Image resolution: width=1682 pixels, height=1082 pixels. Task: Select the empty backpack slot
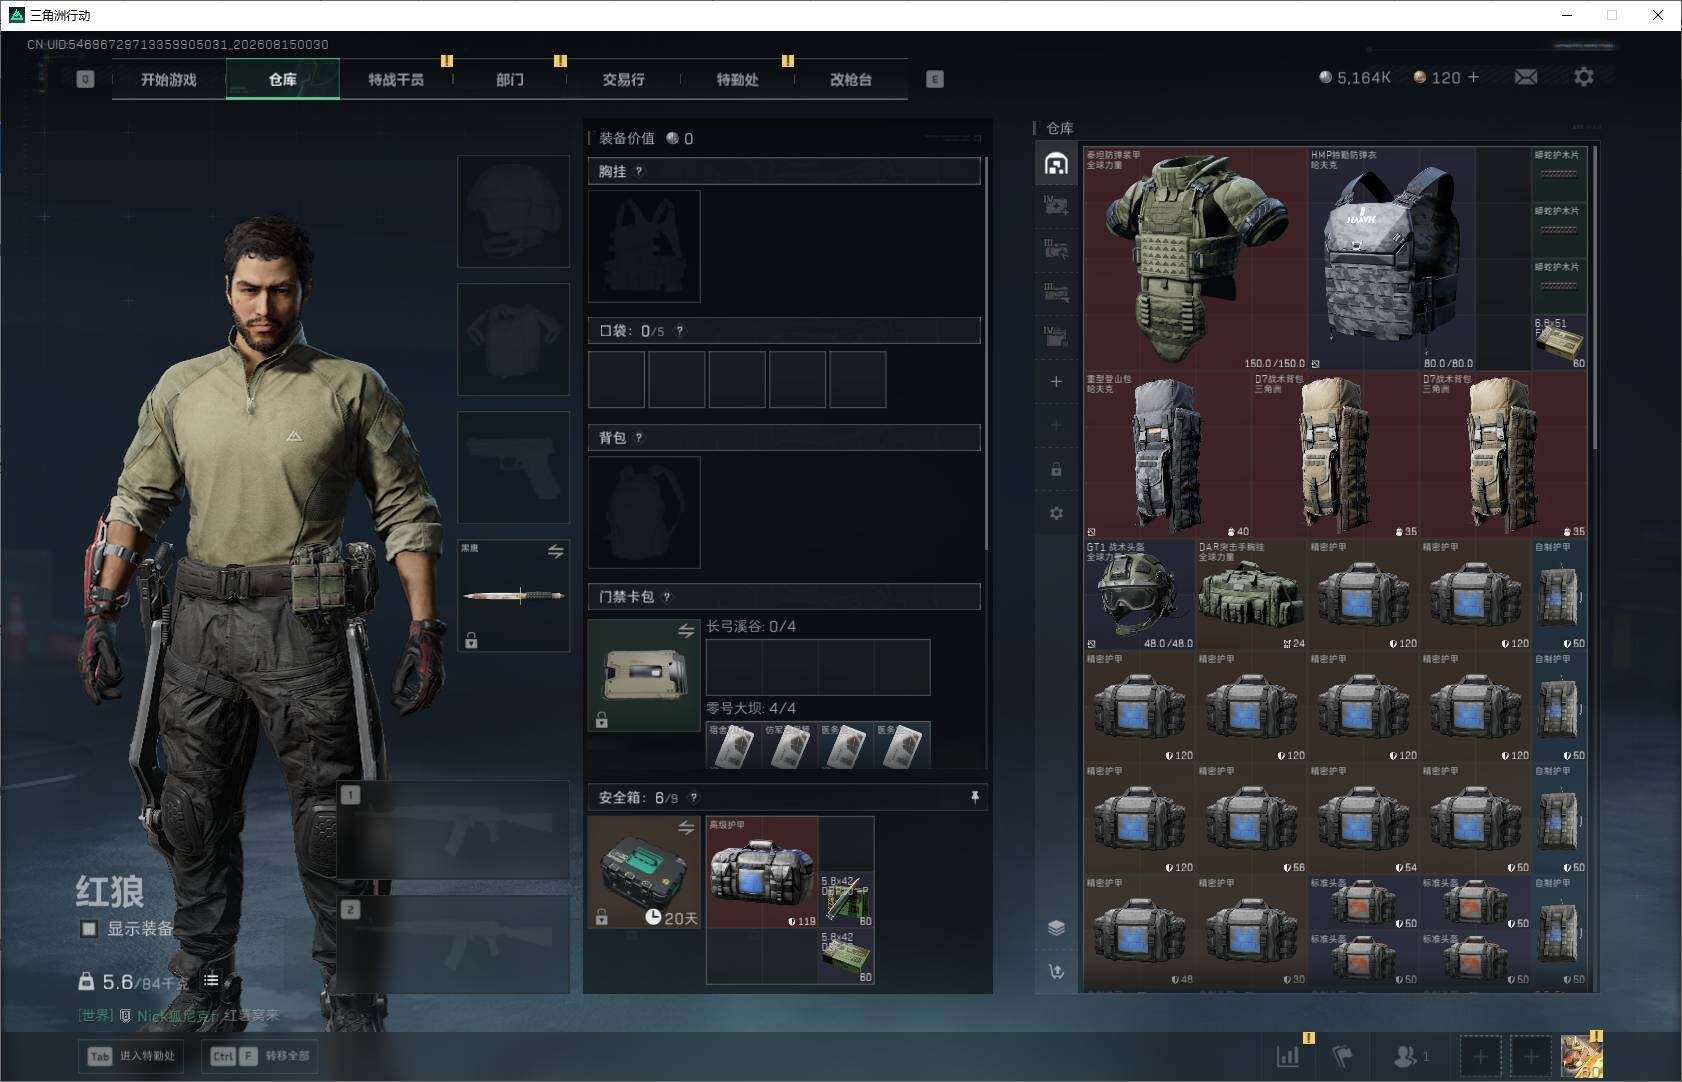(644, 512)
